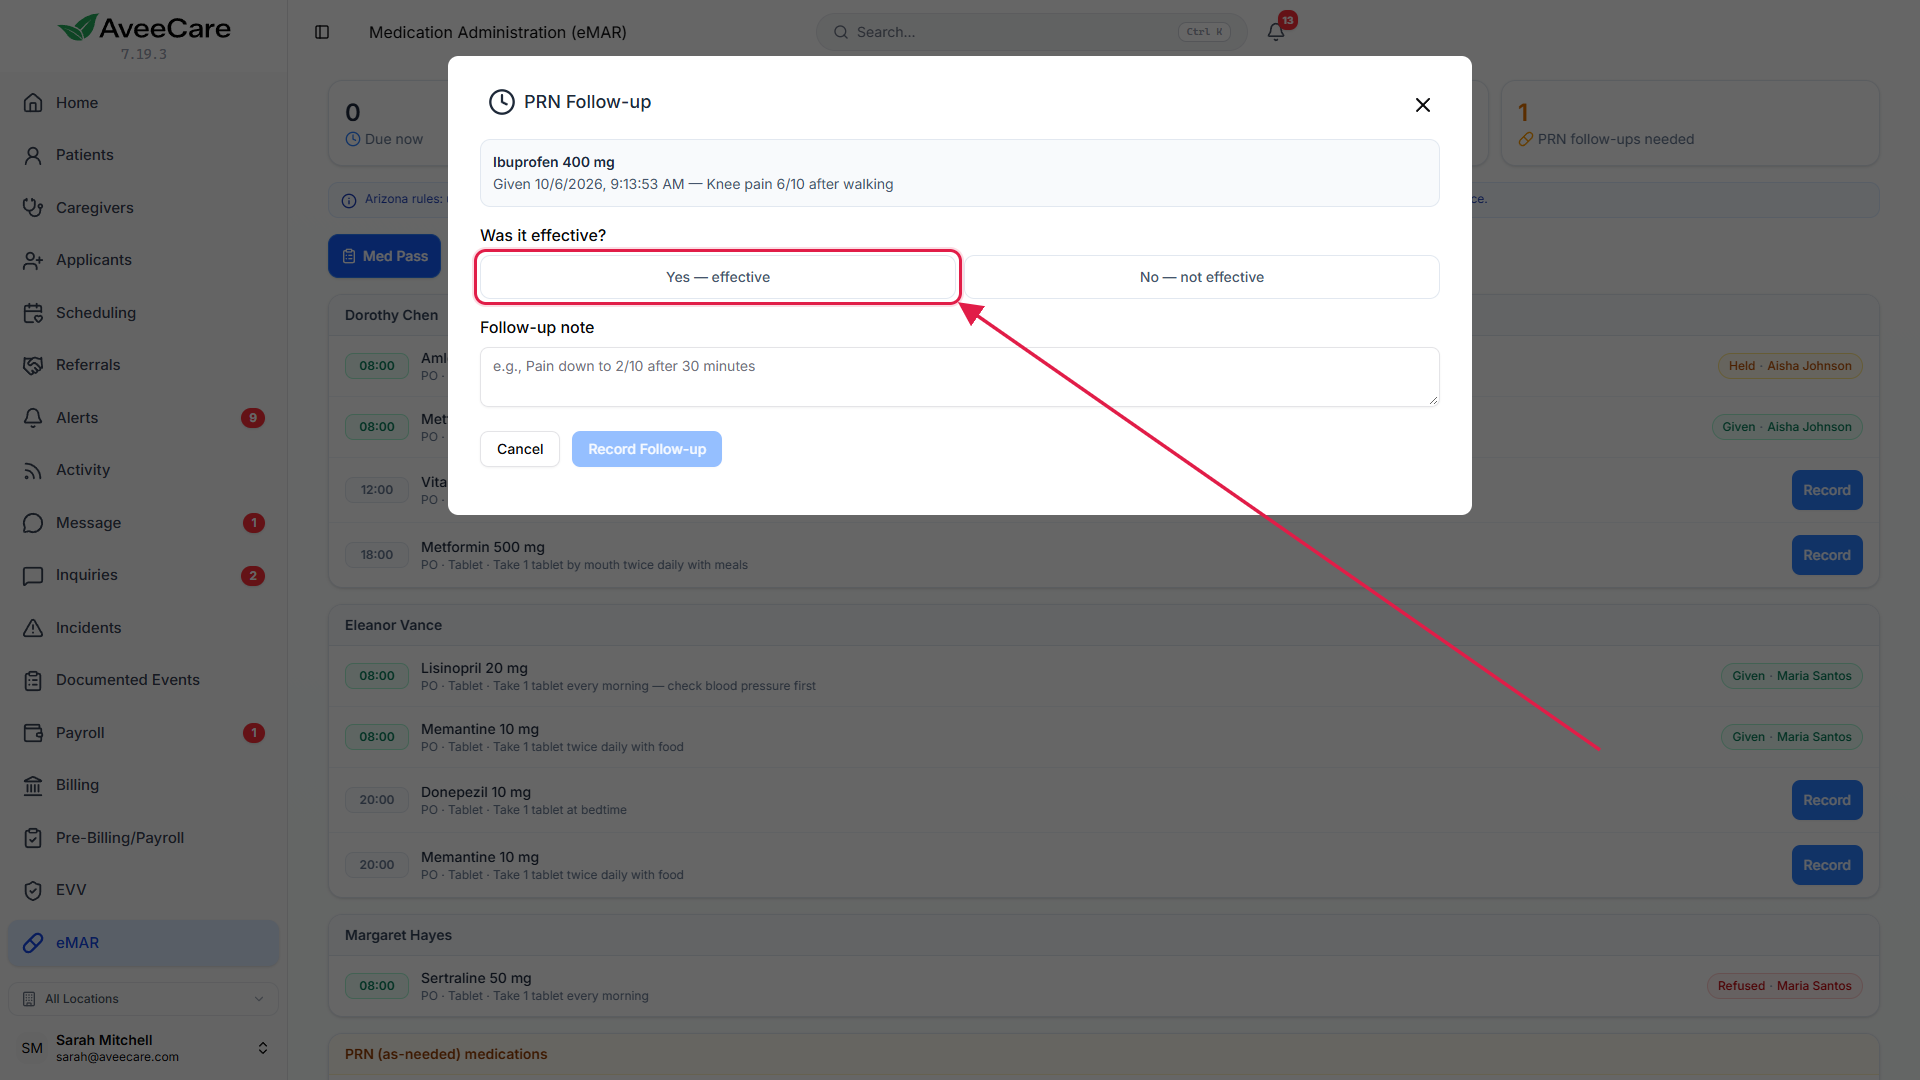
Task: Click the AveeCare logo
Action: [x=144, y=28]
